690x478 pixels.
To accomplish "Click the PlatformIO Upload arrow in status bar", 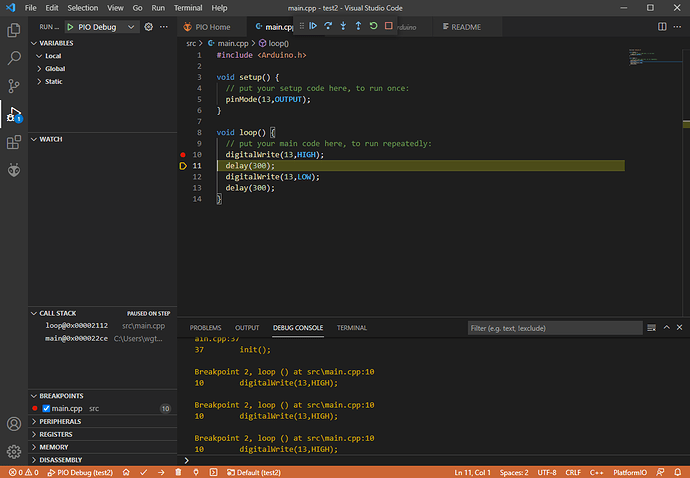I will click(x=162, y=472).
